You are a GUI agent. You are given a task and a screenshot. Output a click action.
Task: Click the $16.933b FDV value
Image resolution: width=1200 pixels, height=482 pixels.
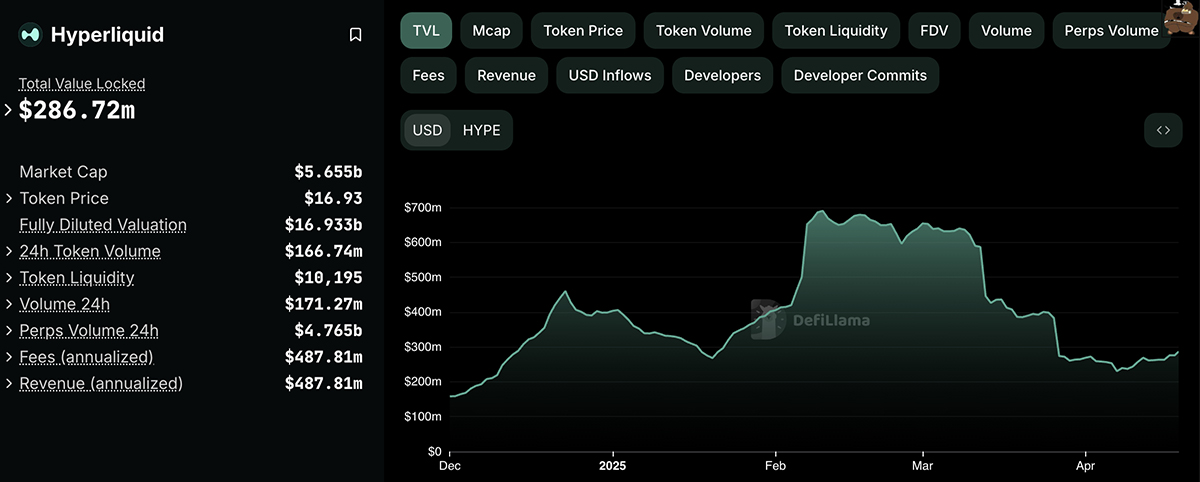323,225
